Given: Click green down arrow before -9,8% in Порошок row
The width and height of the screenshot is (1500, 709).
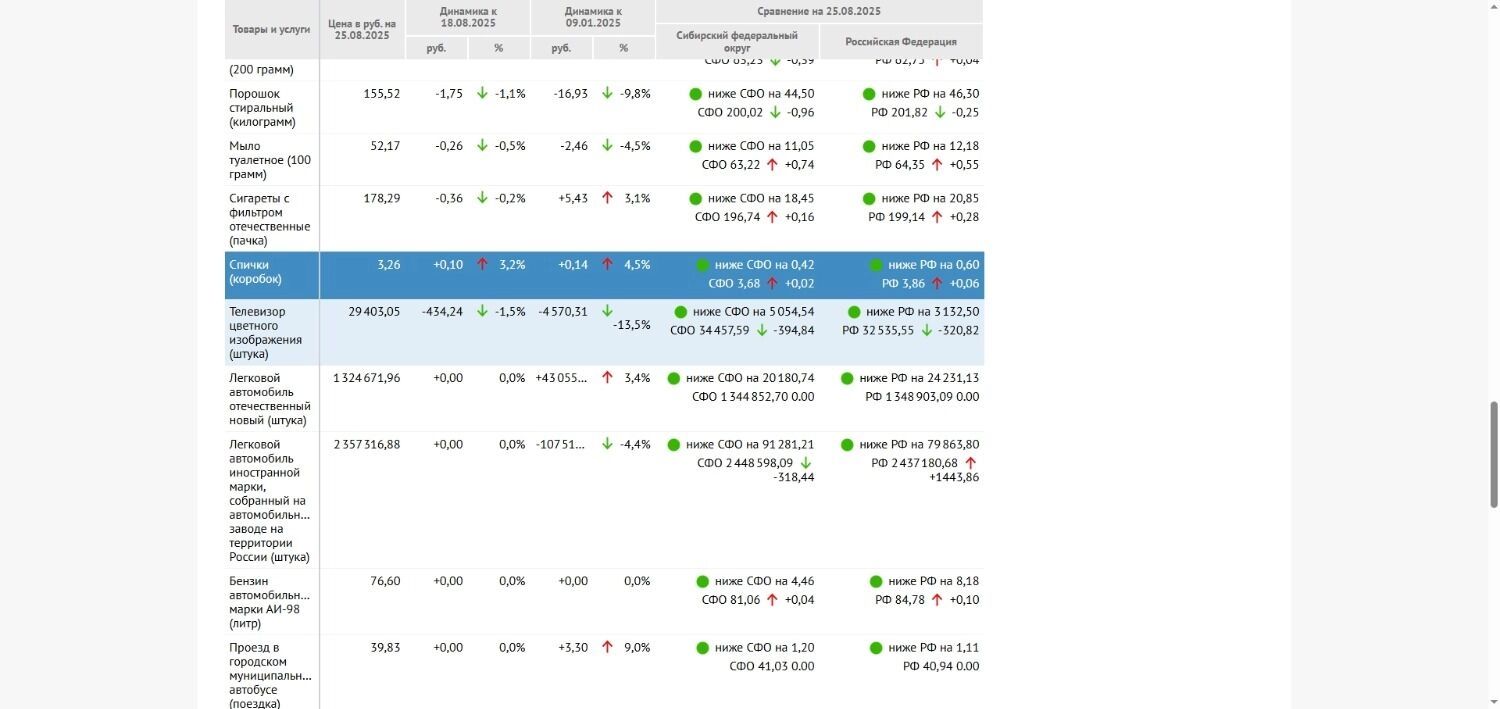Looking at the screenshot, I should 607,94.
